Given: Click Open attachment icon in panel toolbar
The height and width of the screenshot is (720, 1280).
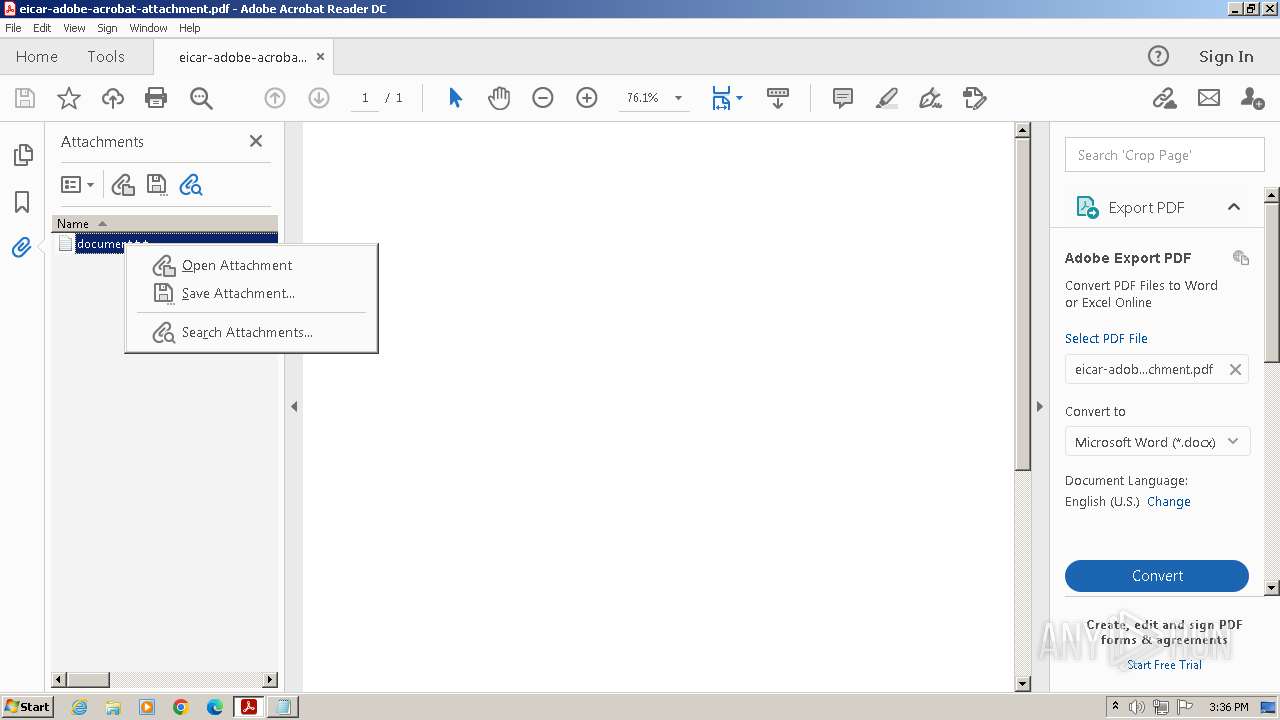Looking at the screenshot, I should [123, 185].
